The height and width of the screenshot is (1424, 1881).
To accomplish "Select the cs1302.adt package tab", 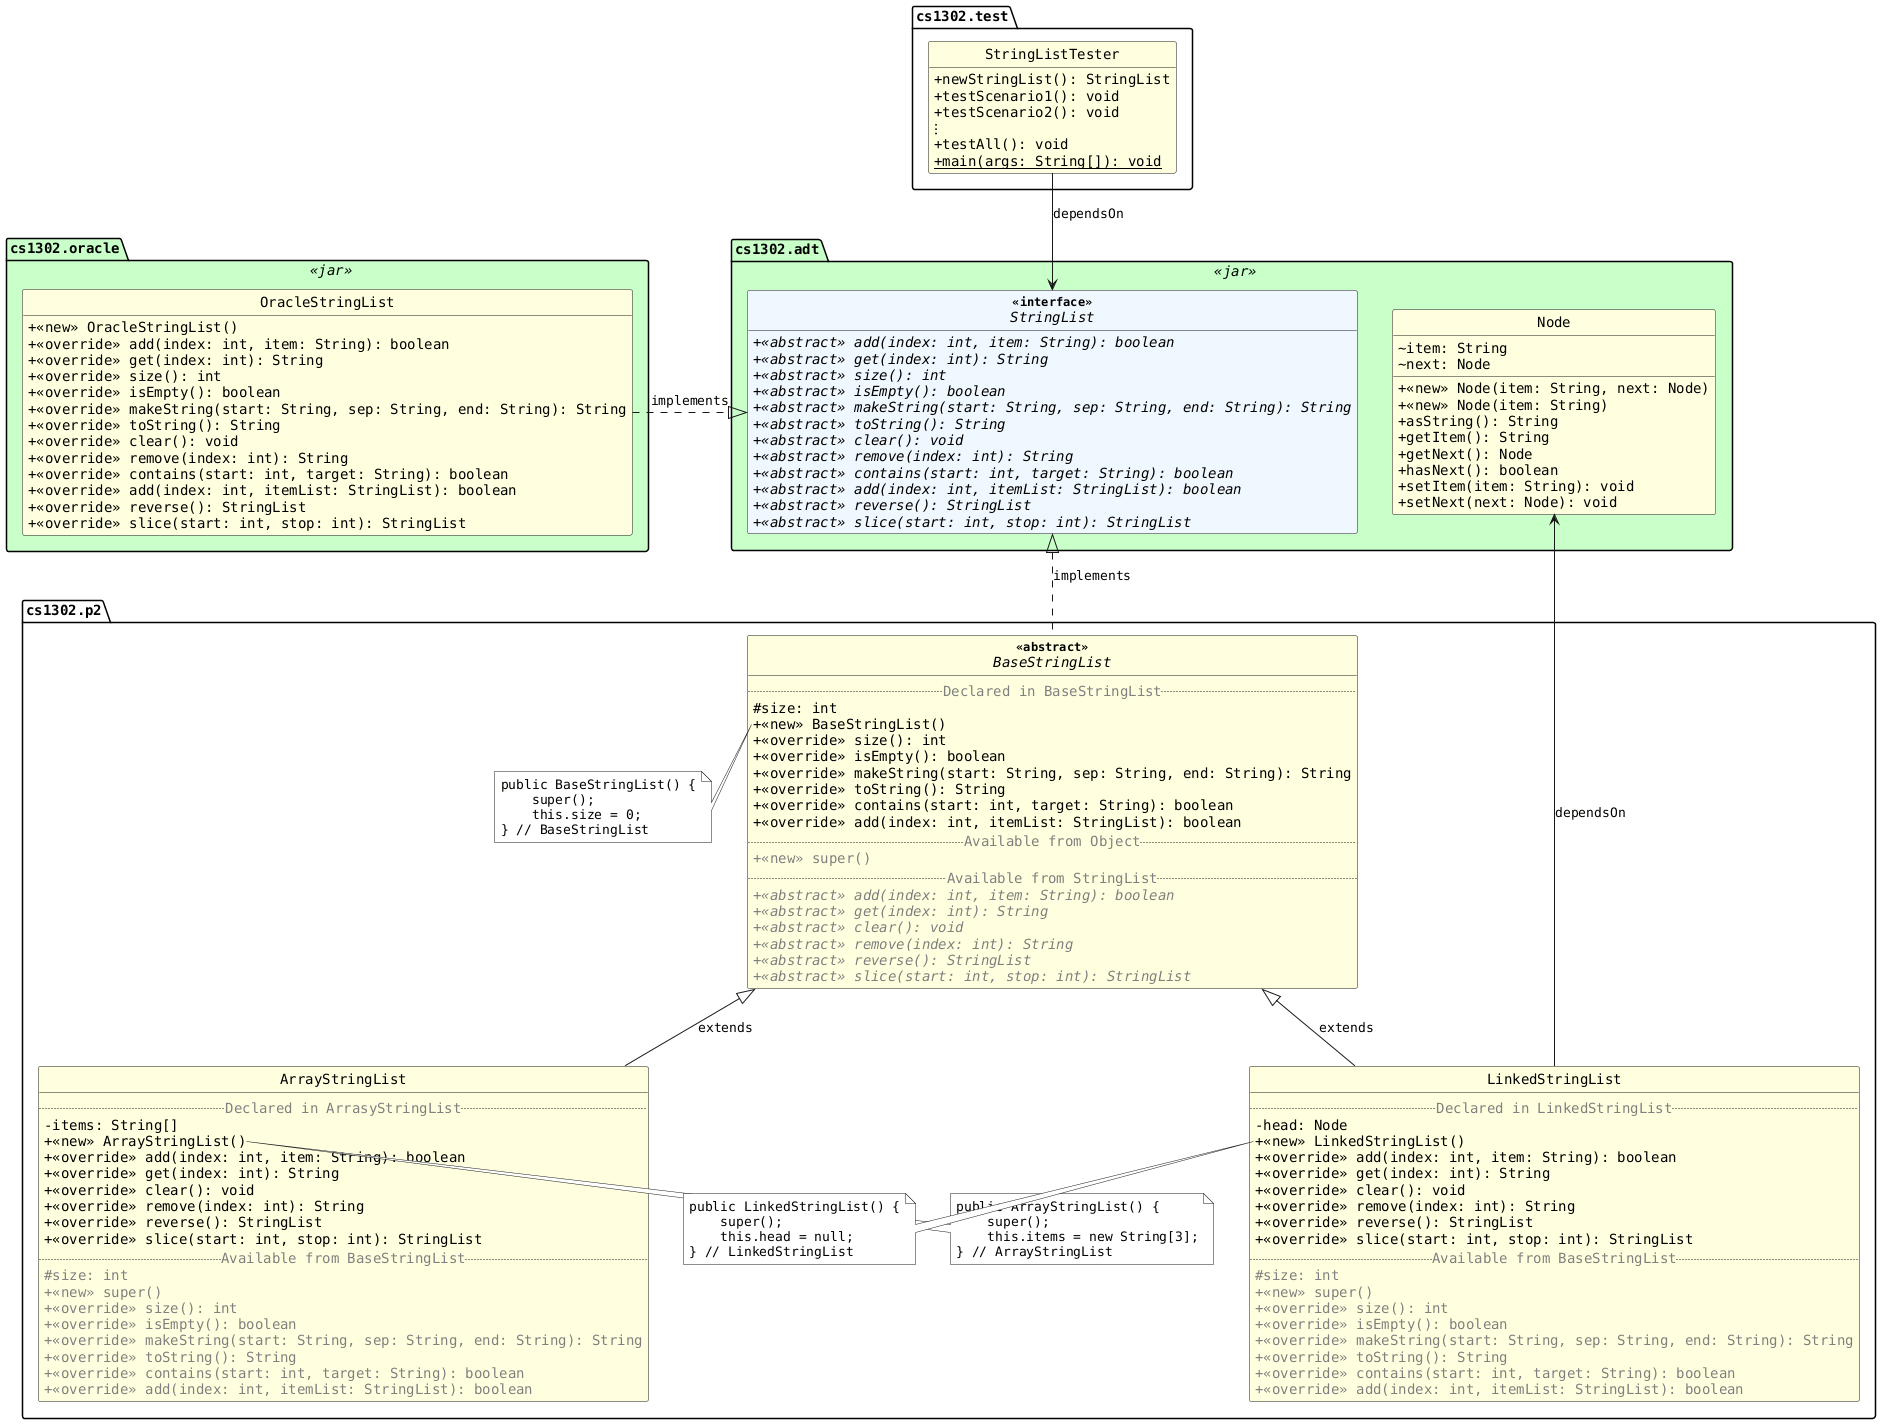I will pos(775,249).
